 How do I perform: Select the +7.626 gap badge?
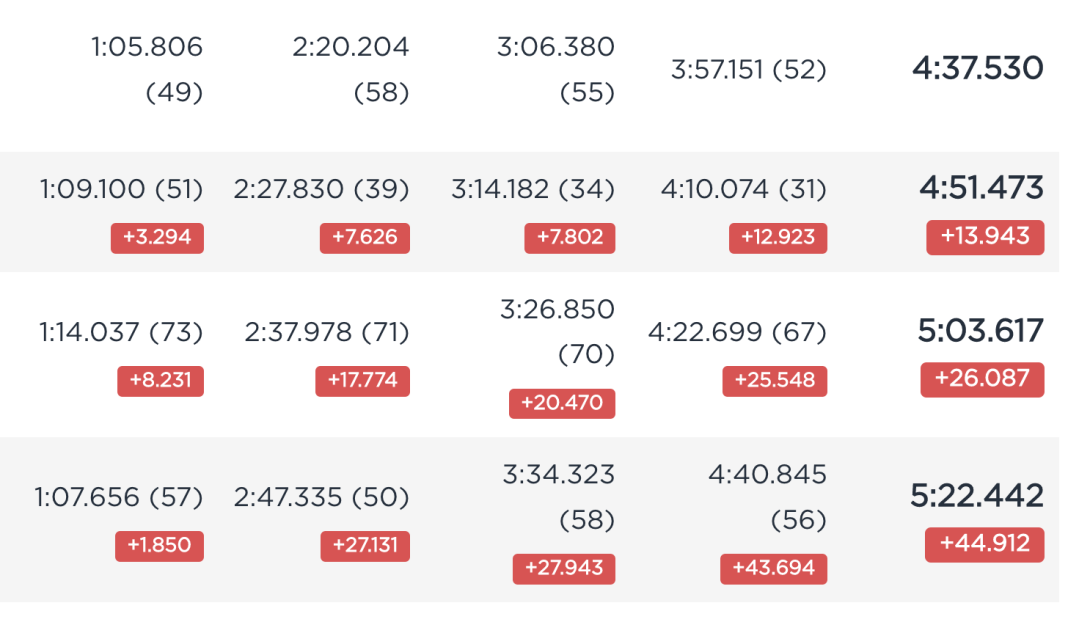(x=365, y=238)
